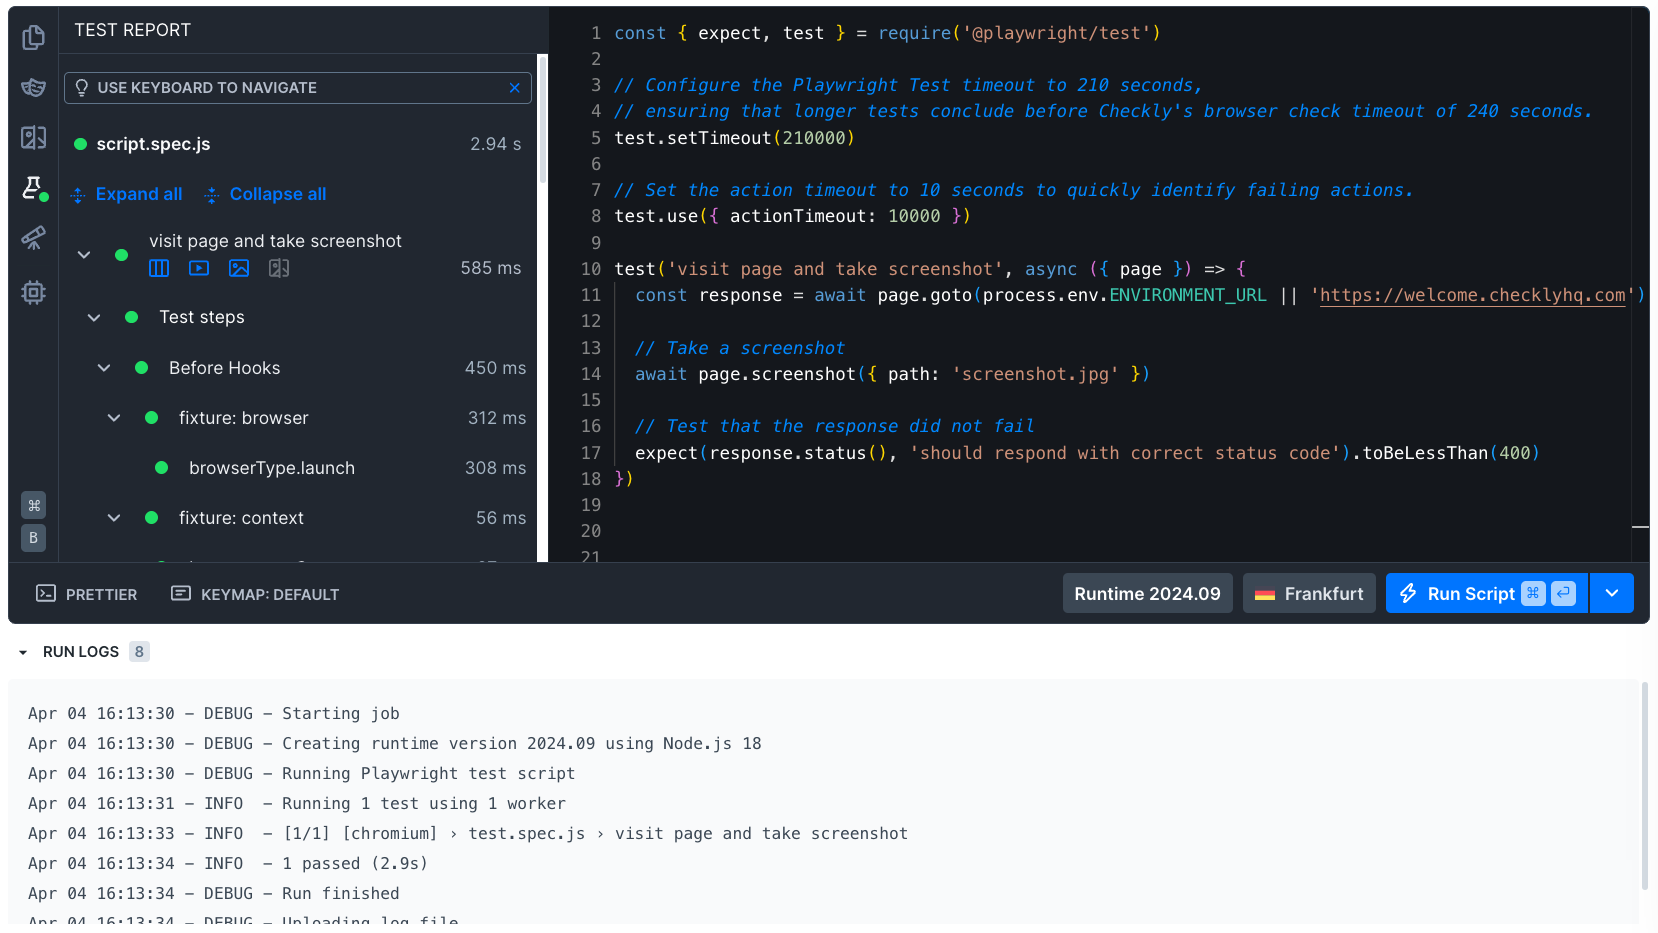
Task: Click the keymap icon beside KEYMAP: DEFAULT
Action: tap(181, 593)
